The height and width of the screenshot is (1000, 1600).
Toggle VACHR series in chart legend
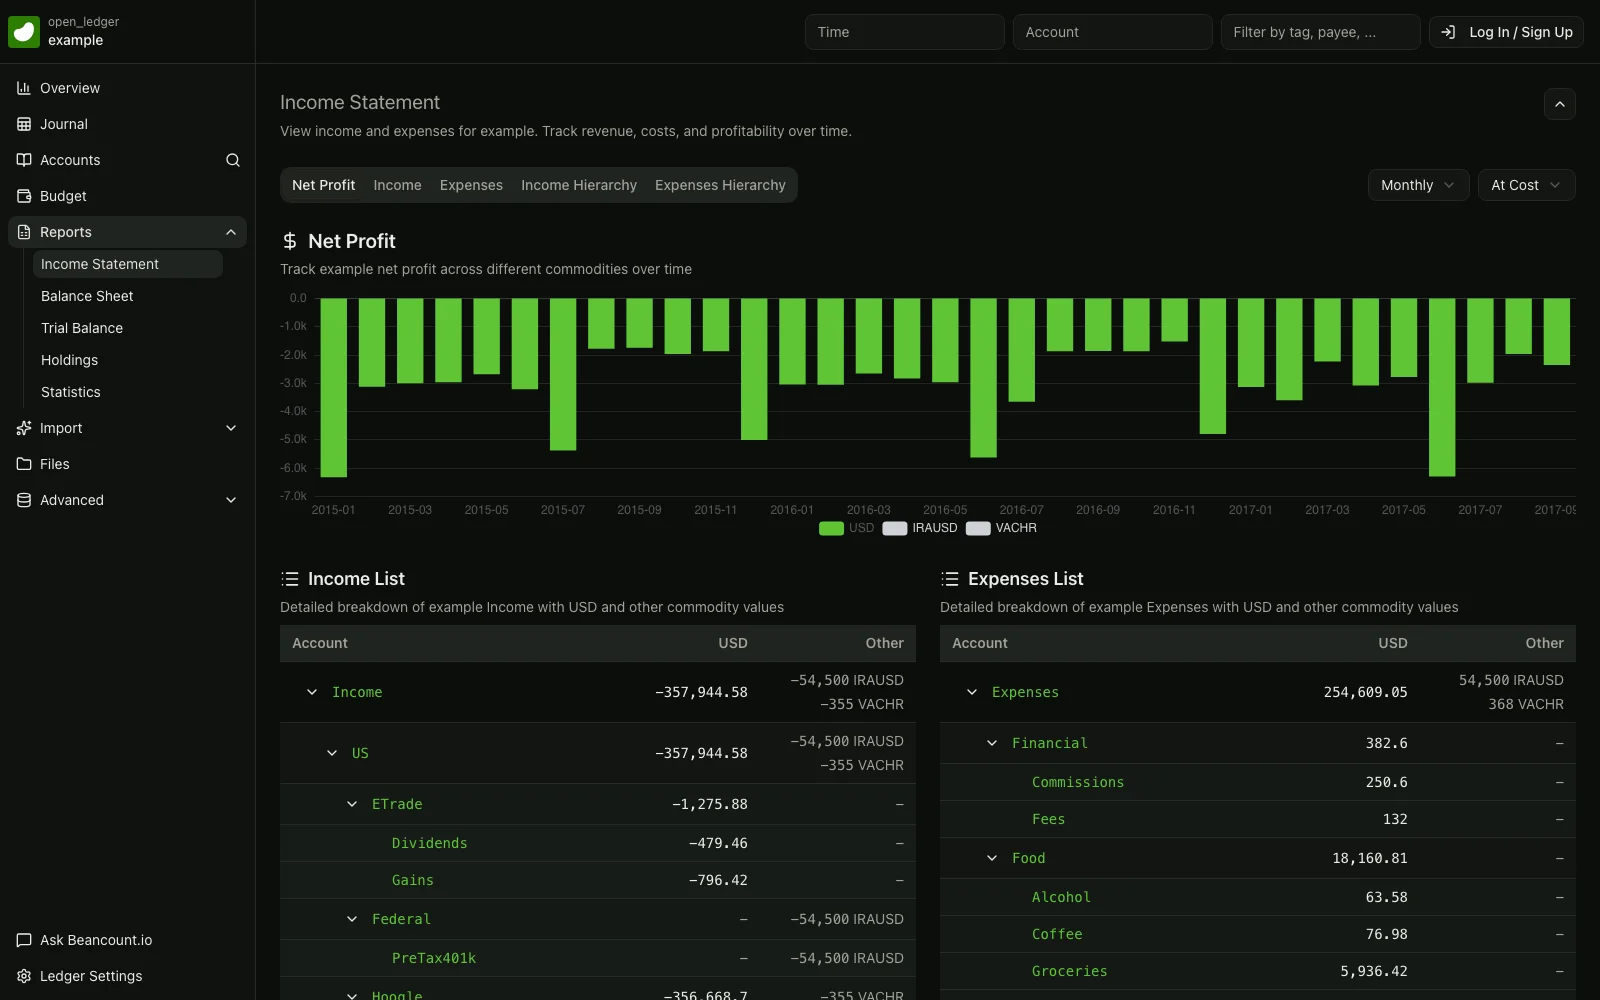point(1001,528)
